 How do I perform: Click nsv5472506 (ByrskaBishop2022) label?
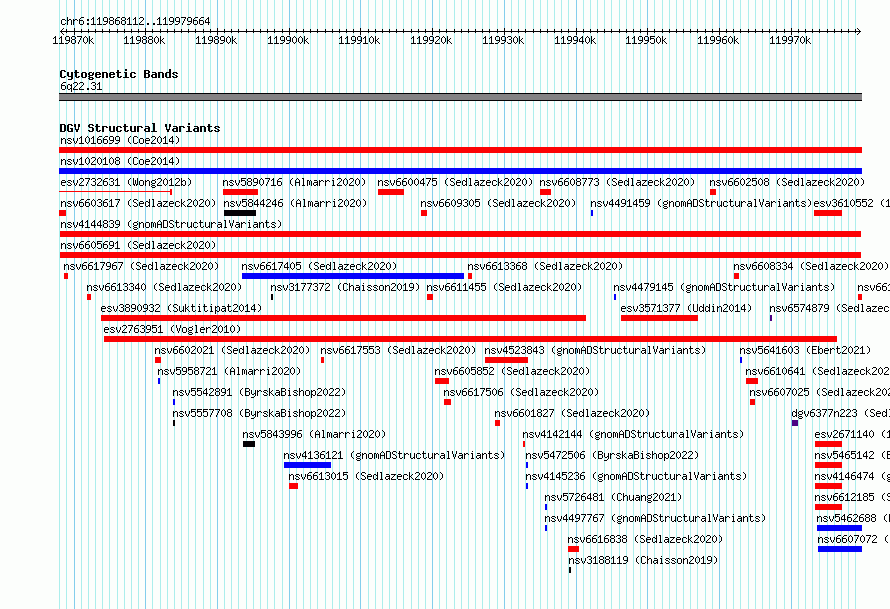[x=612, y=455]
